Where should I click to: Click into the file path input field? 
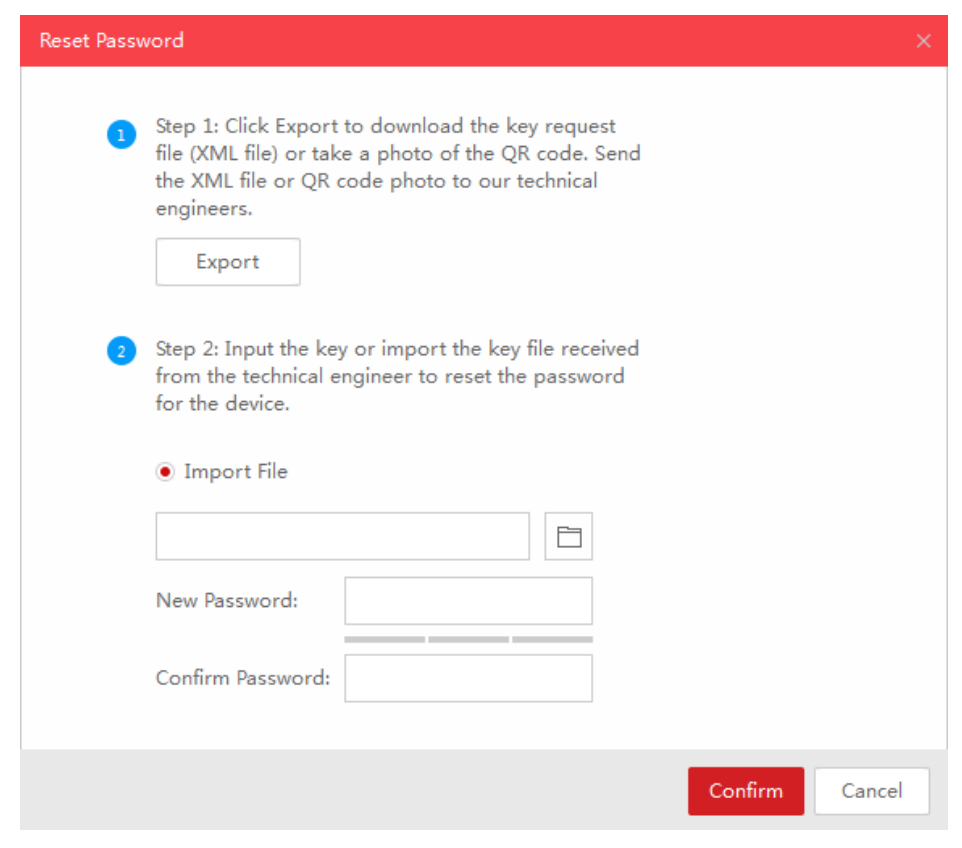point(342,536)
